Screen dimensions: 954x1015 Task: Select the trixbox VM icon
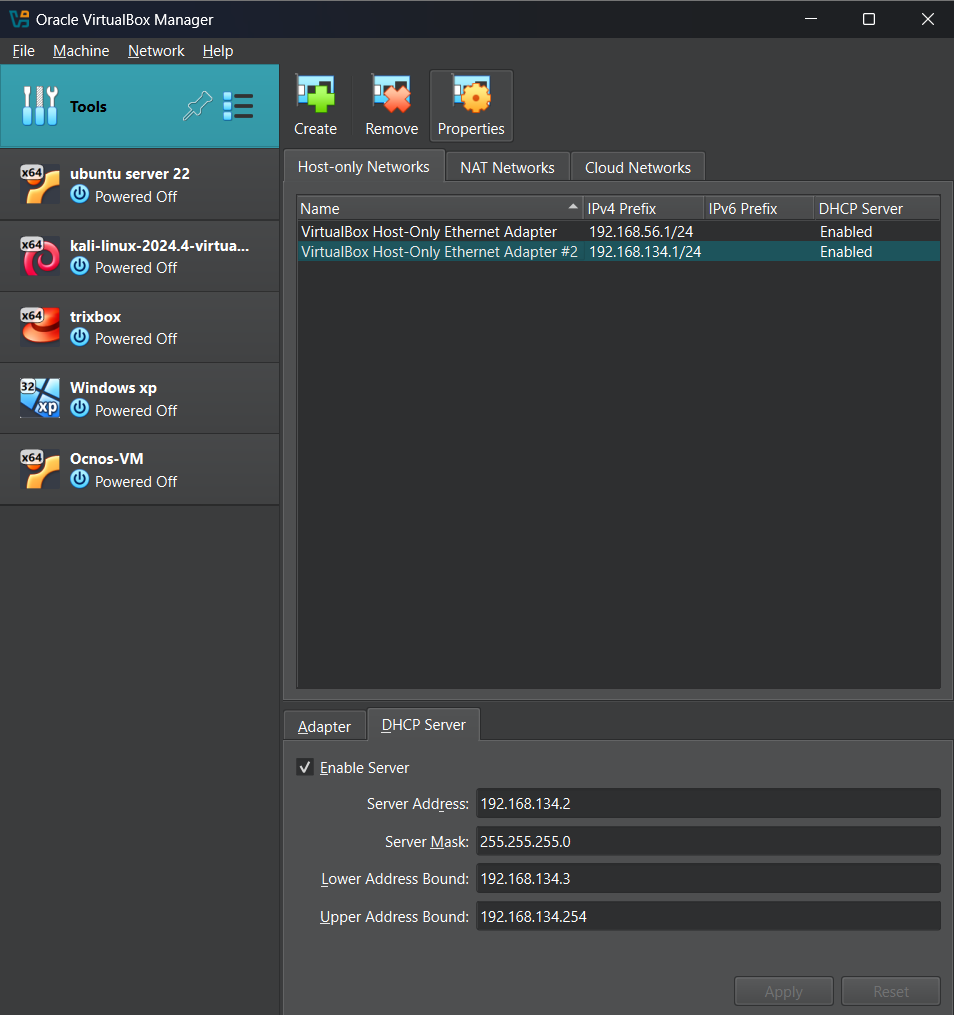click(x=39, y=327)
